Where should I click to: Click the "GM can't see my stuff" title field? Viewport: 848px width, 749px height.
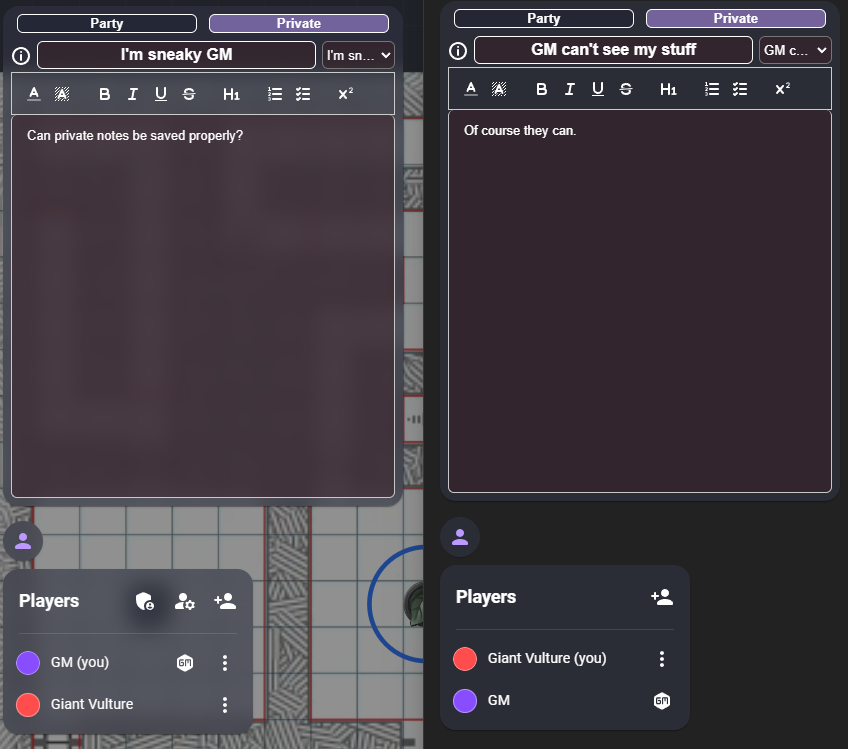pos(613,50)
